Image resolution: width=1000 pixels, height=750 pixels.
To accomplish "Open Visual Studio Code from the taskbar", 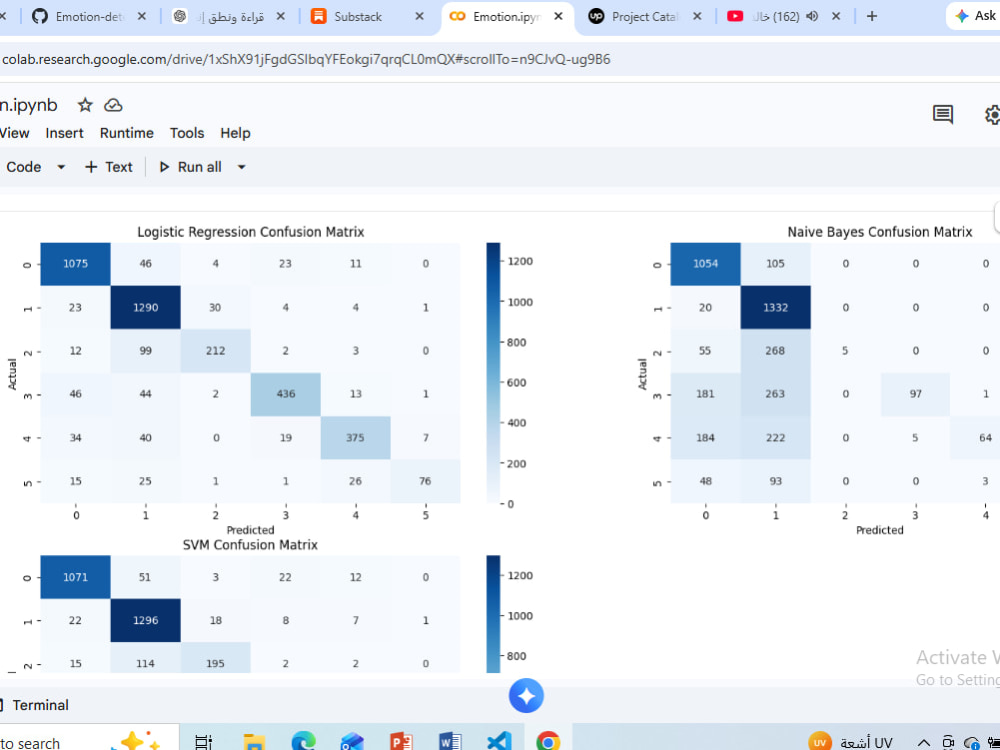I will click(499, 742).
